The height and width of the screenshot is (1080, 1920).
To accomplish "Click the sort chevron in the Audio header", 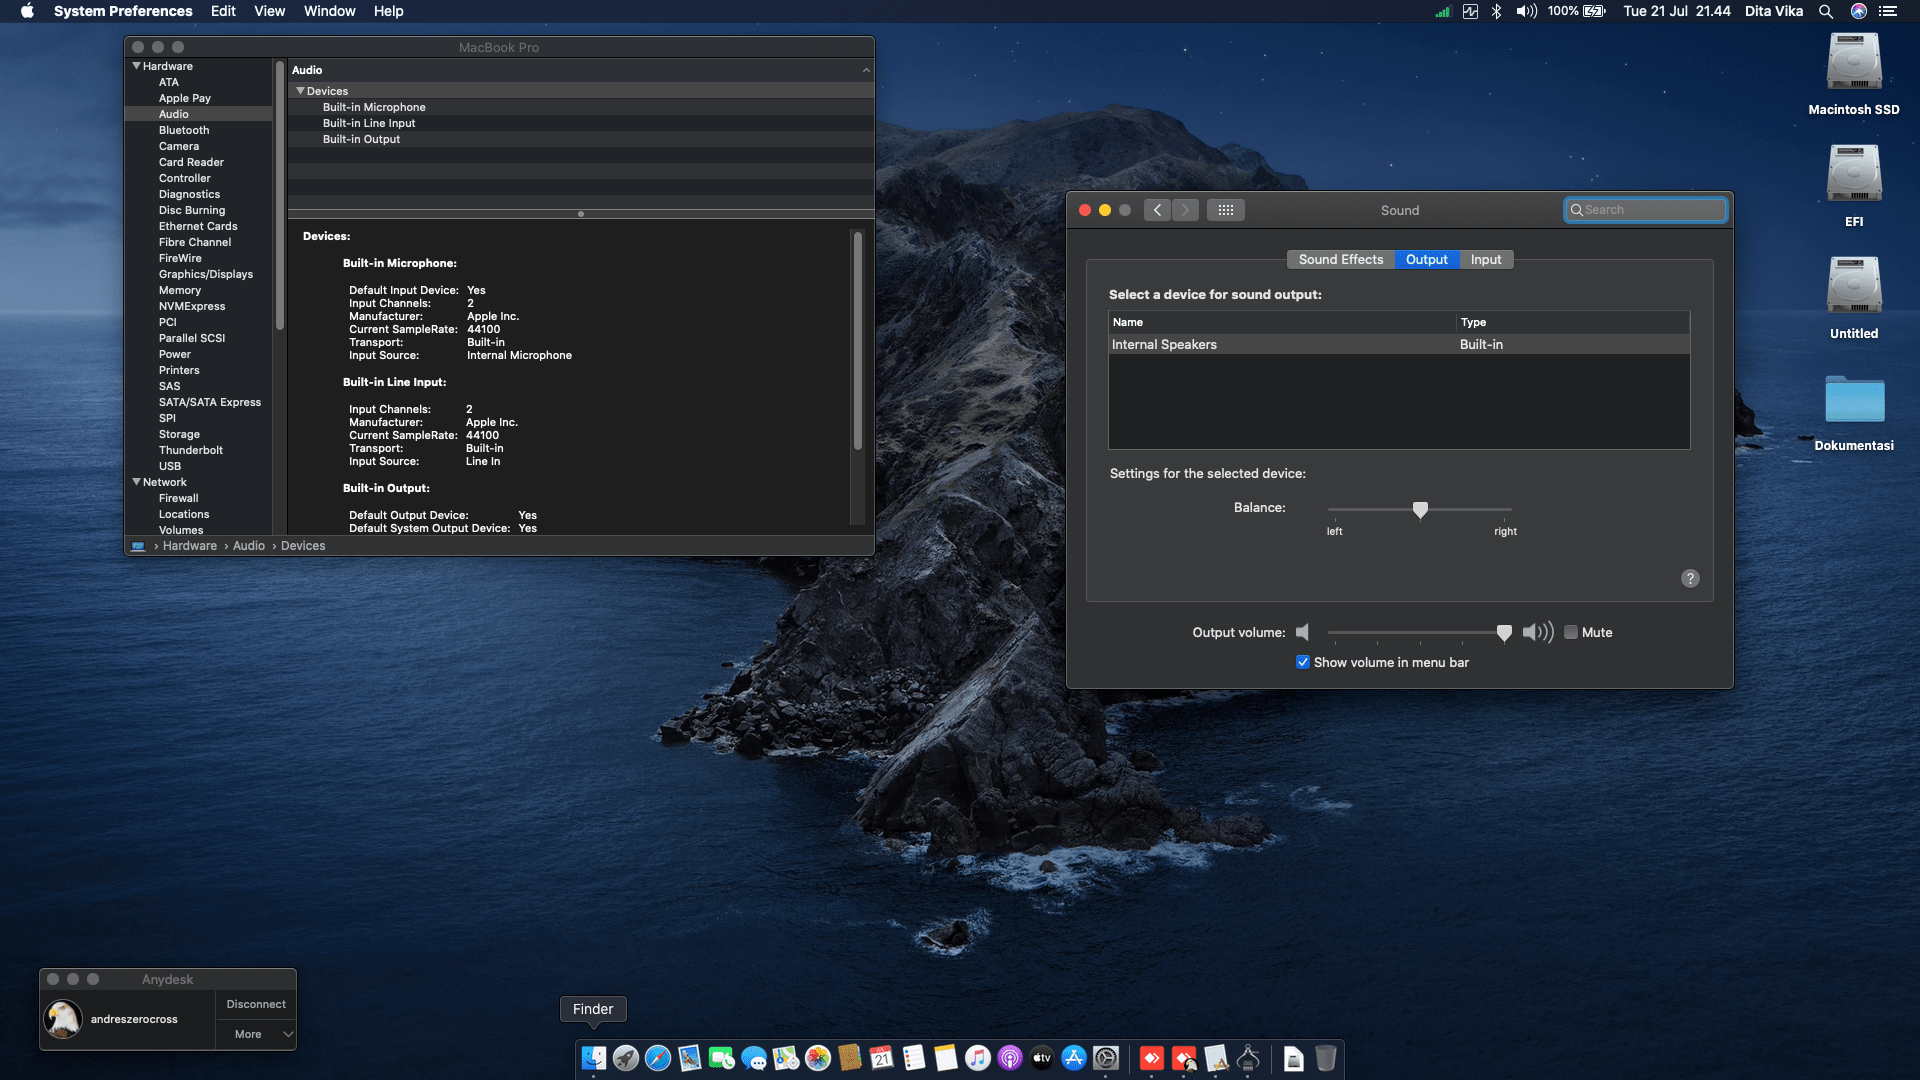I will point(866,70).
